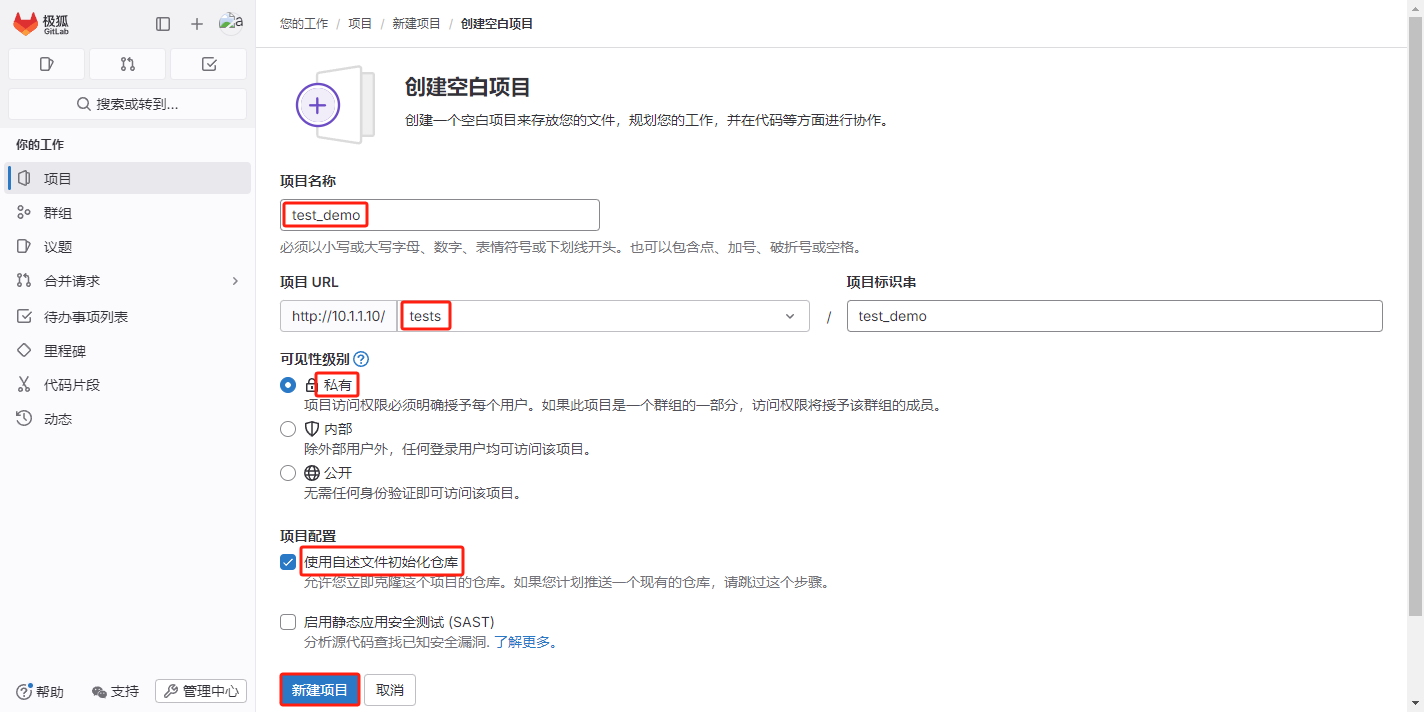Open merge requests shortcut icon
Screen dimensions: 1424x712
point(127,64)
